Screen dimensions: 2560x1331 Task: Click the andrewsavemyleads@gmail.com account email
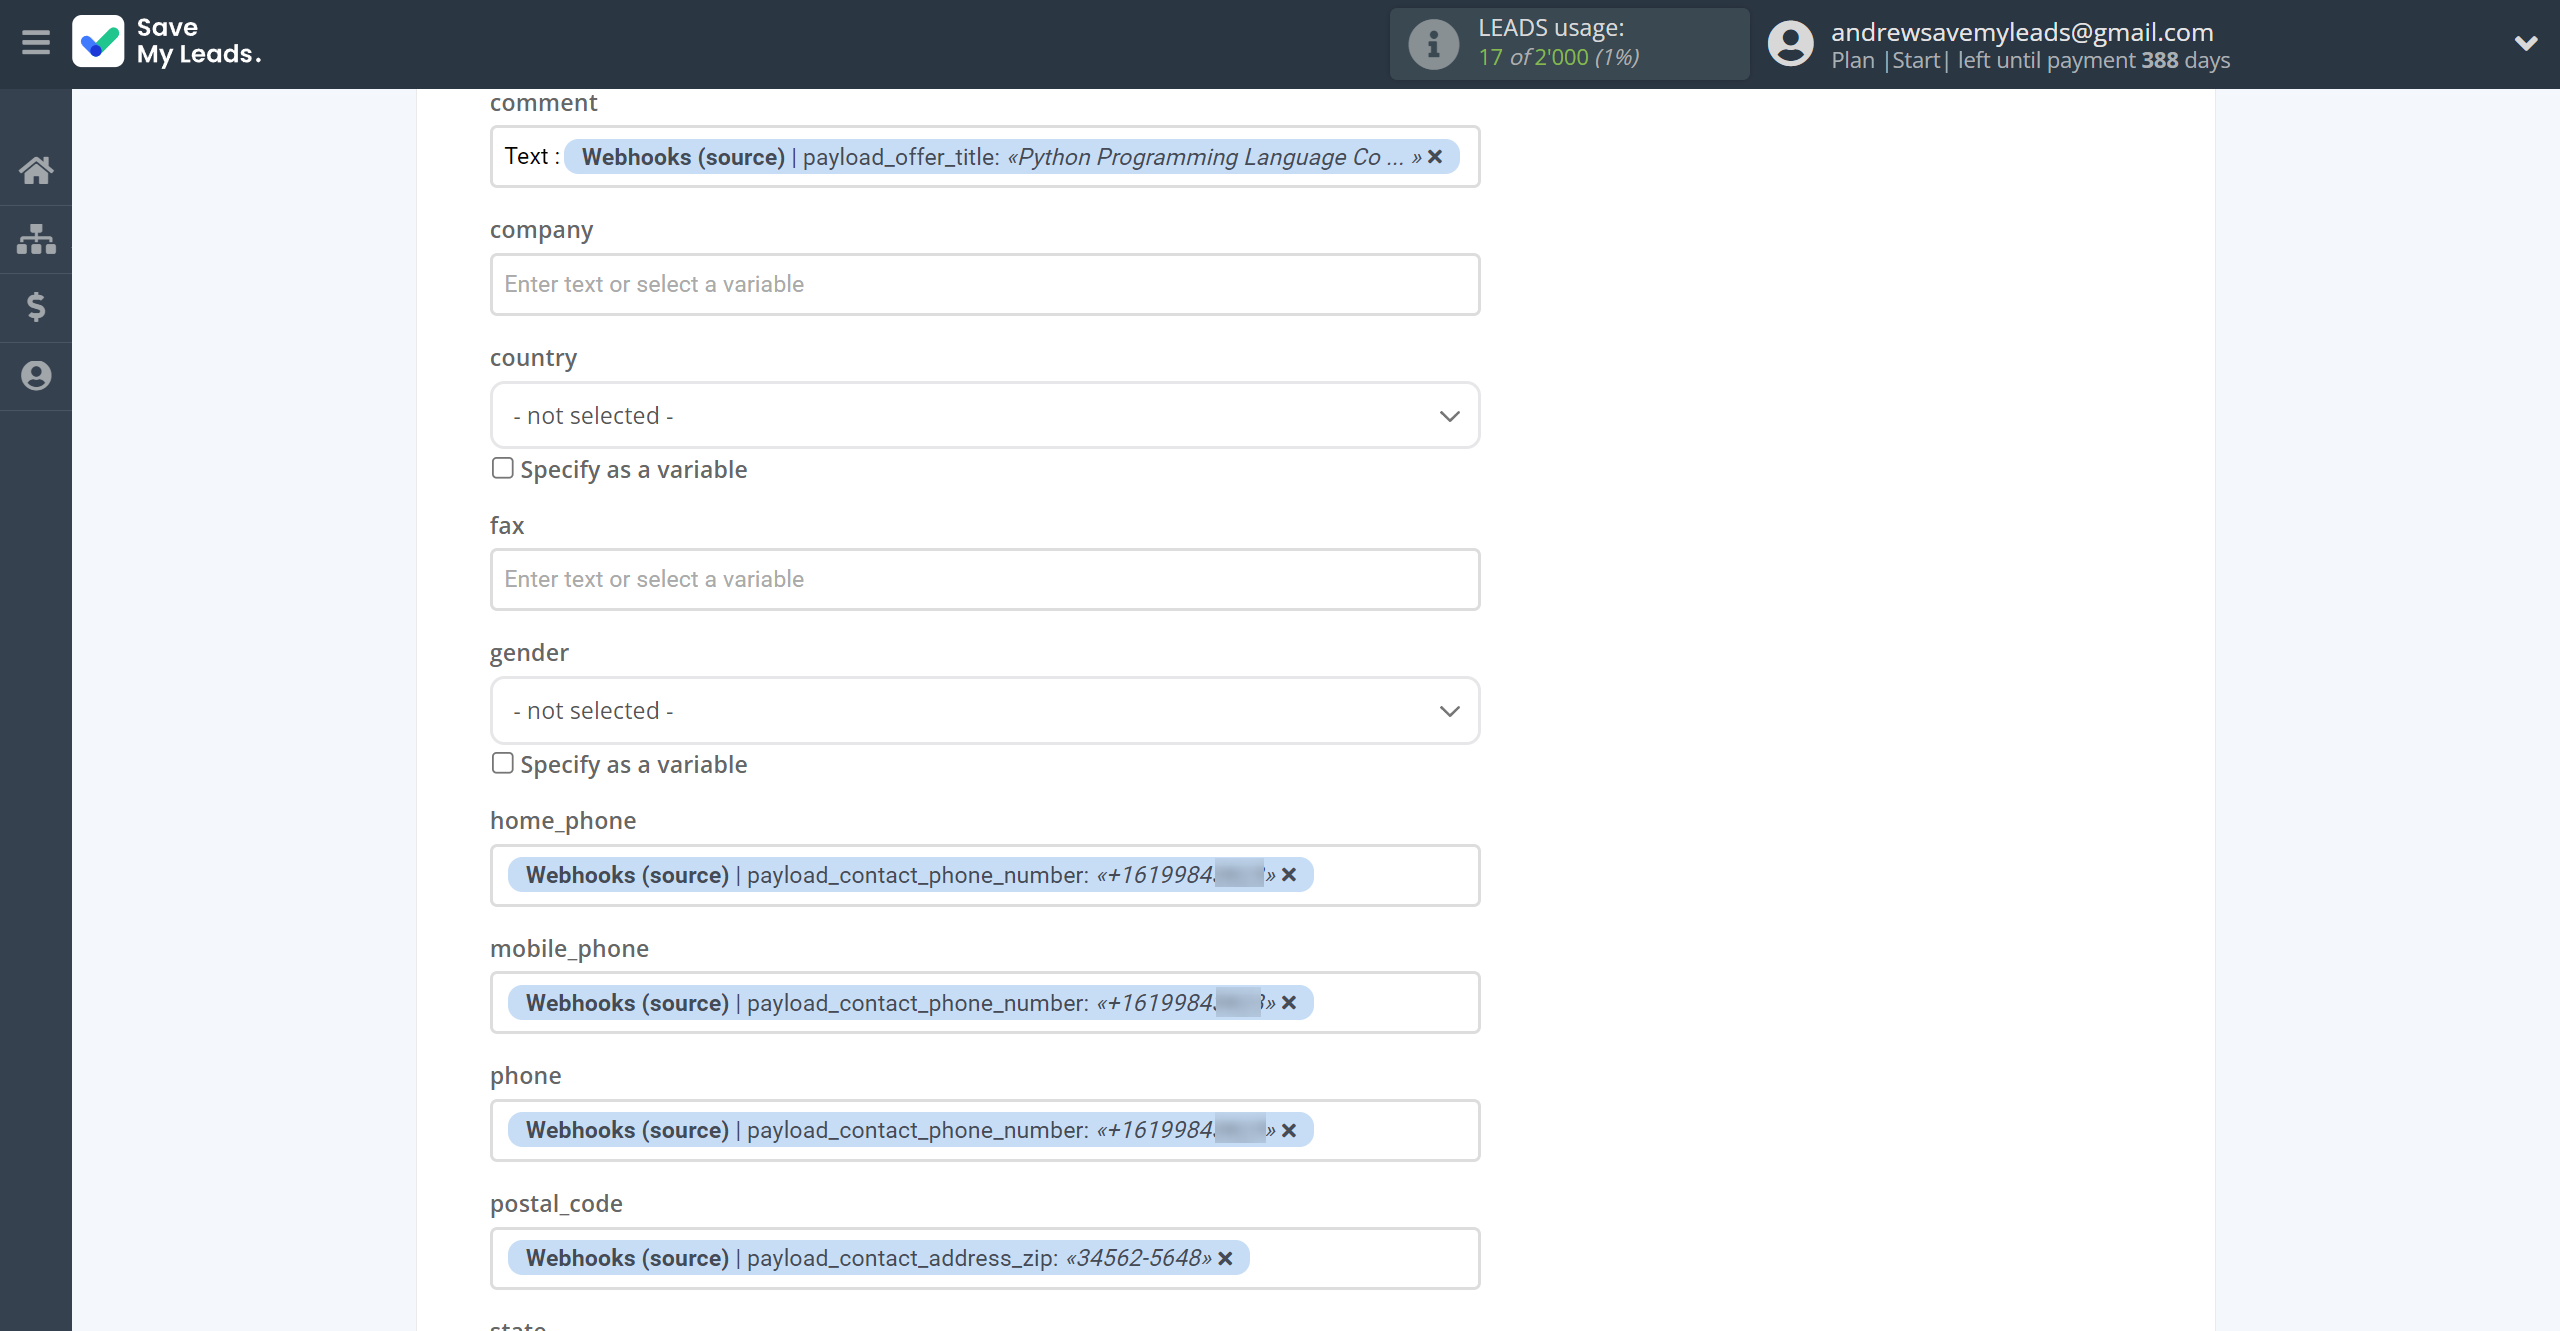pyautogui.click(x=2022, y=32)
